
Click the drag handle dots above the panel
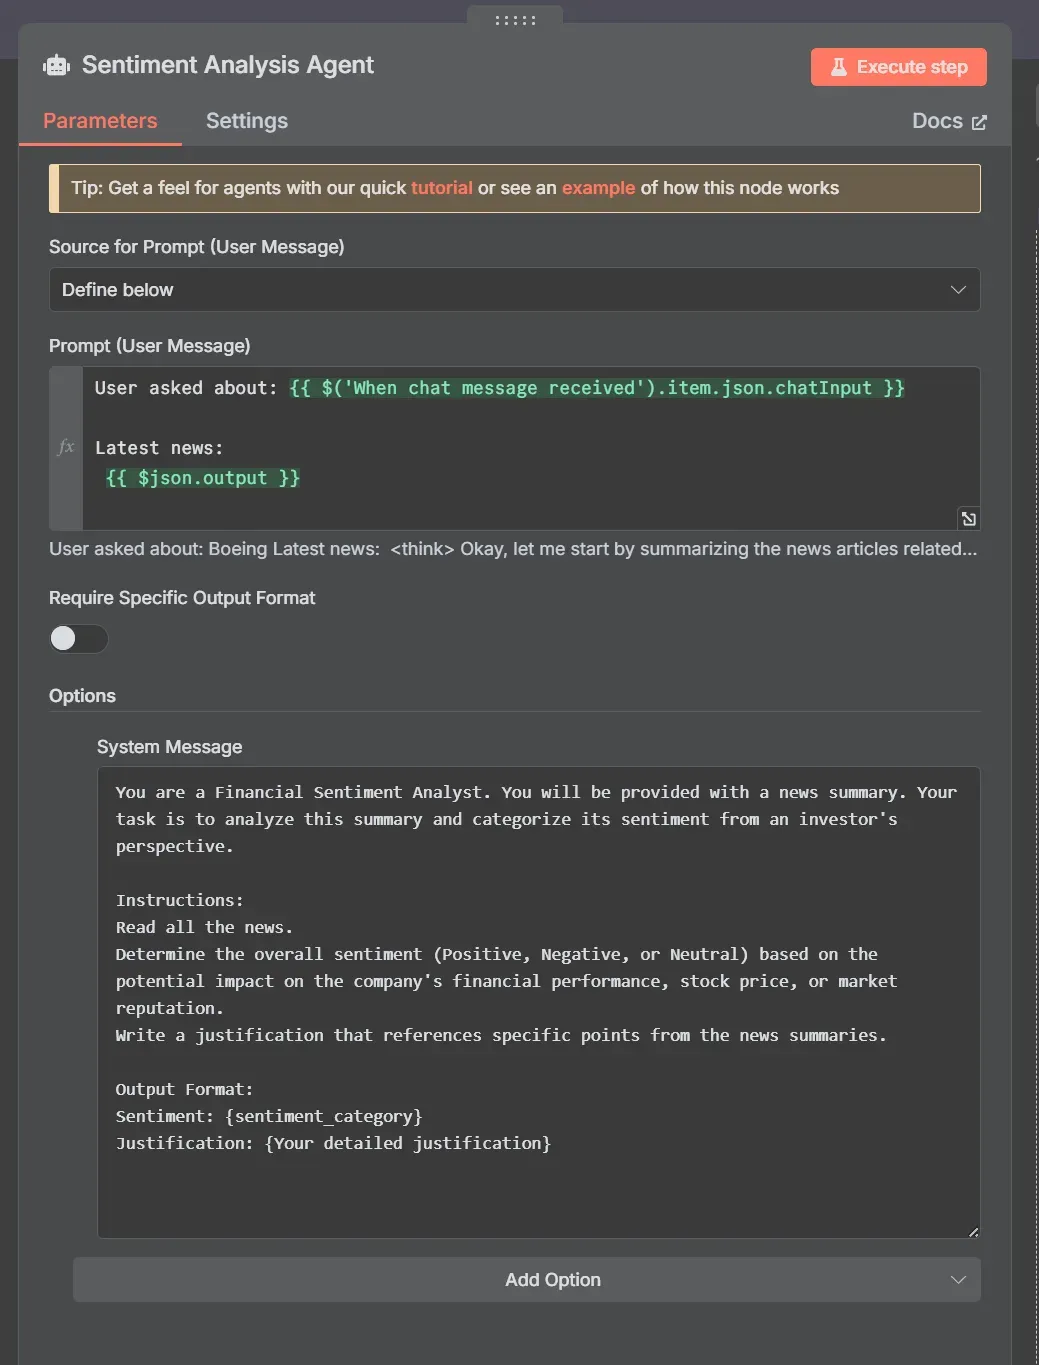click(x=513, y=18)
